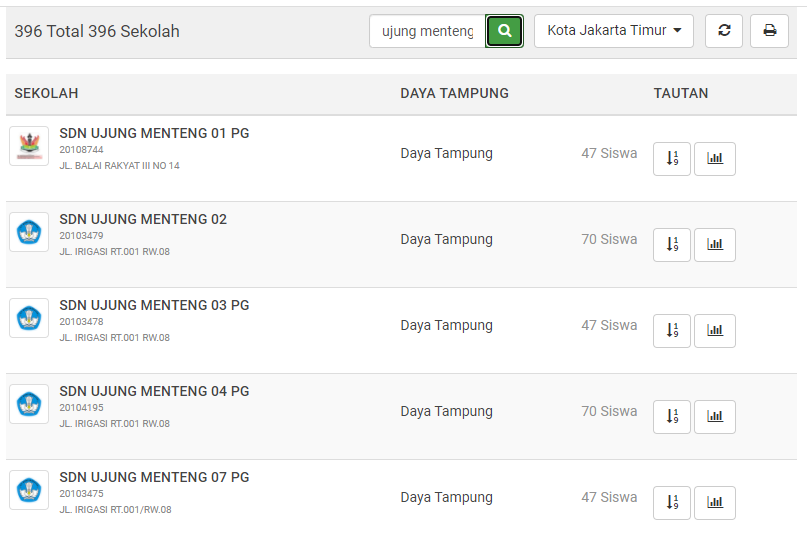Select the school ID 20108744
The height and width of the screenshot is (548, 807).
point(81,150)
